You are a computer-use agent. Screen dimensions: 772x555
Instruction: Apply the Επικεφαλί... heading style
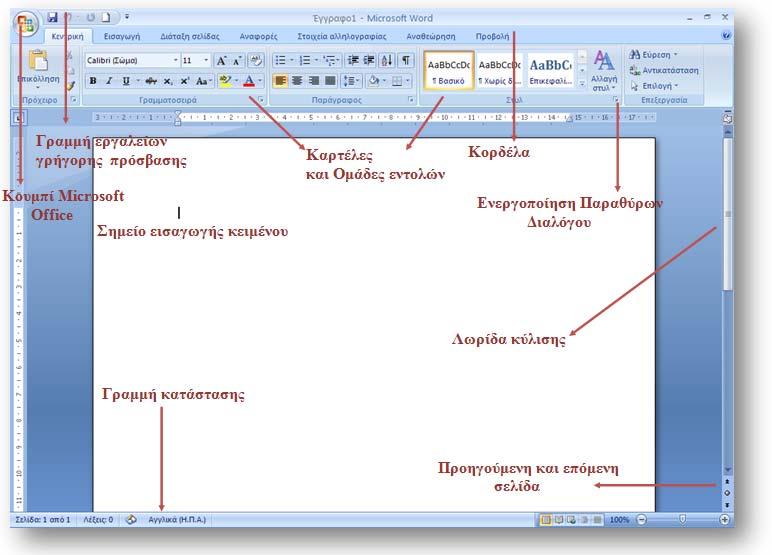(x=550, y=70)
